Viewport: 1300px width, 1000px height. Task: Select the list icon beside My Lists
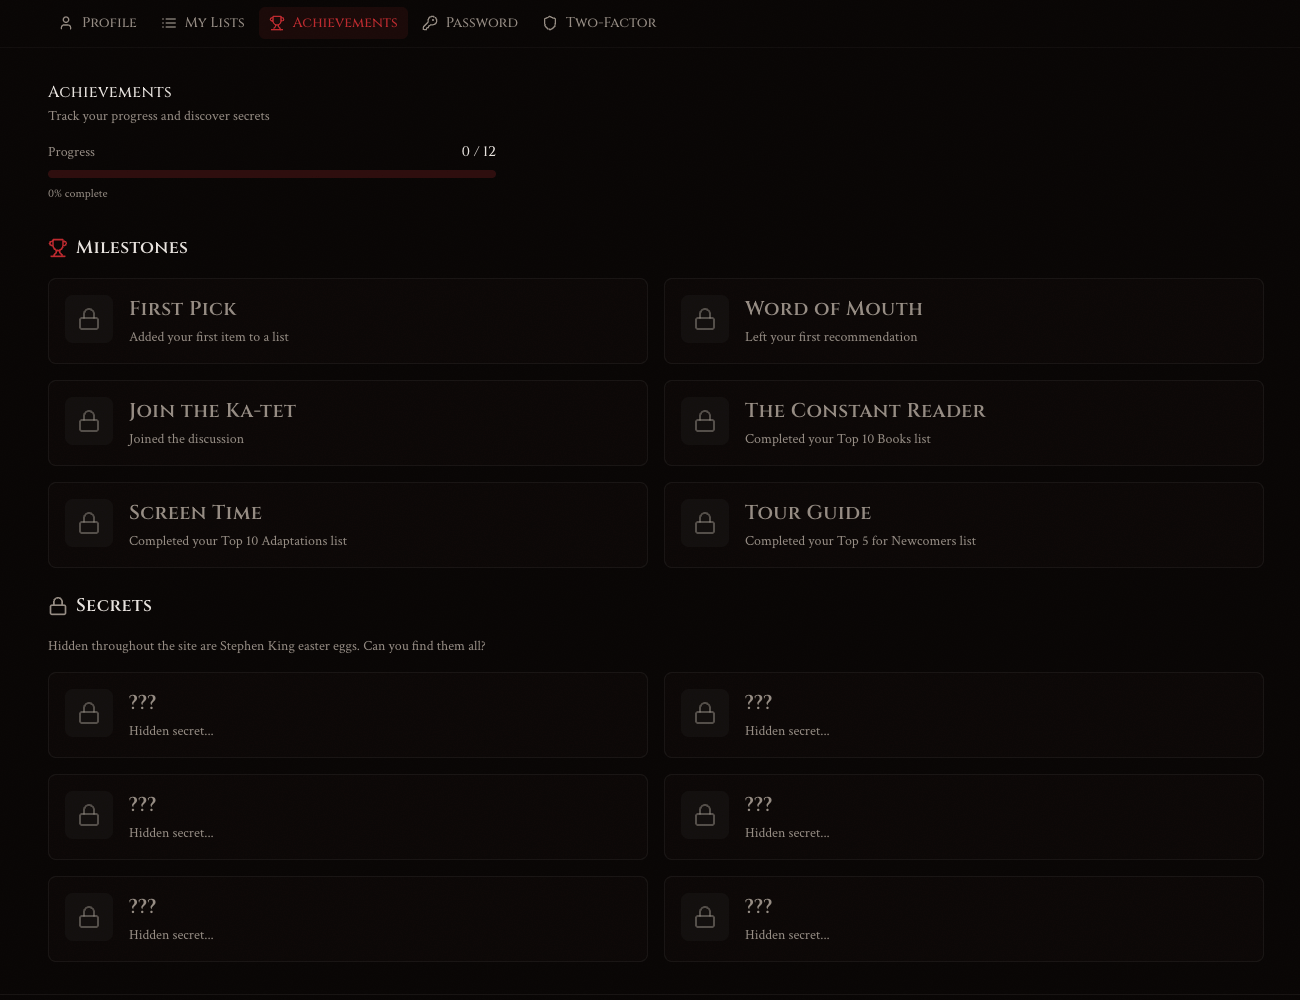[x=169, y=22]
